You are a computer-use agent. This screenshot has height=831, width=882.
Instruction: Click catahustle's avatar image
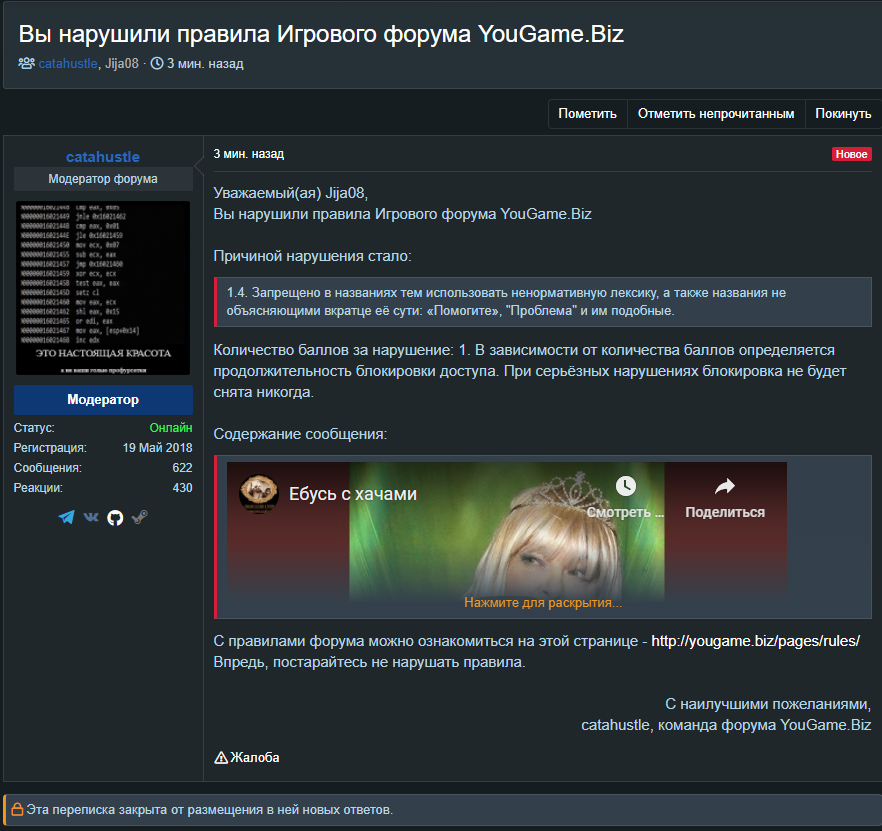coord(103,288)
